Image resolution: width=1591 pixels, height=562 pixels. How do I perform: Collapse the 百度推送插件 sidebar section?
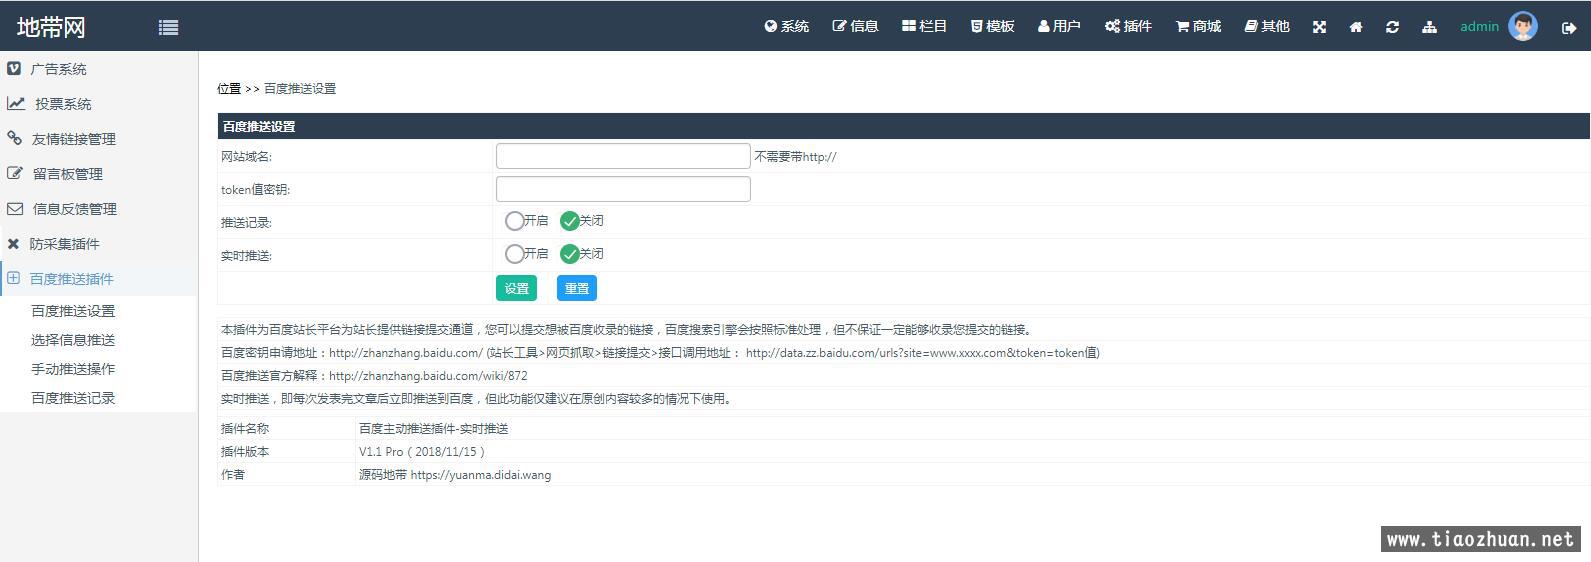pyautogui.click(x=71, y=279)
